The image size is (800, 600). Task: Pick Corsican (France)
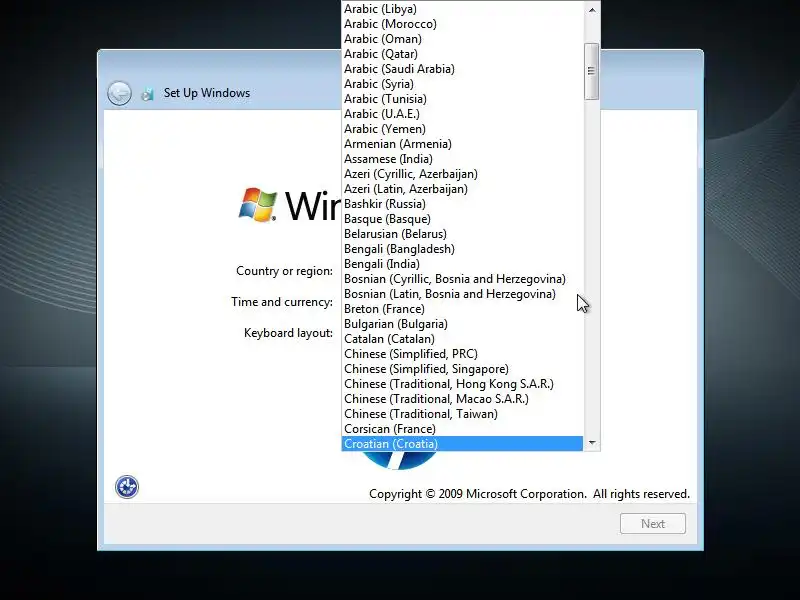click(462, 429)
